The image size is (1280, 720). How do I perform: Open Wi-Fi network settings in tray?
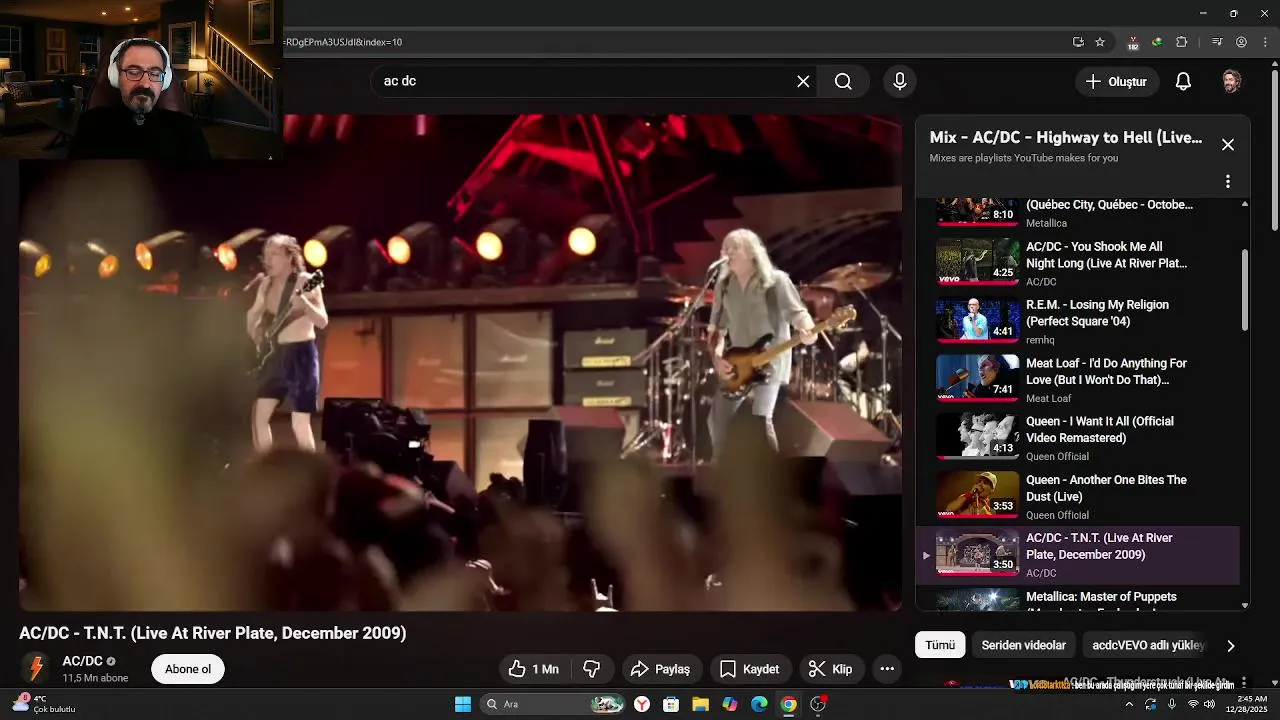[x=1192, y=704]
